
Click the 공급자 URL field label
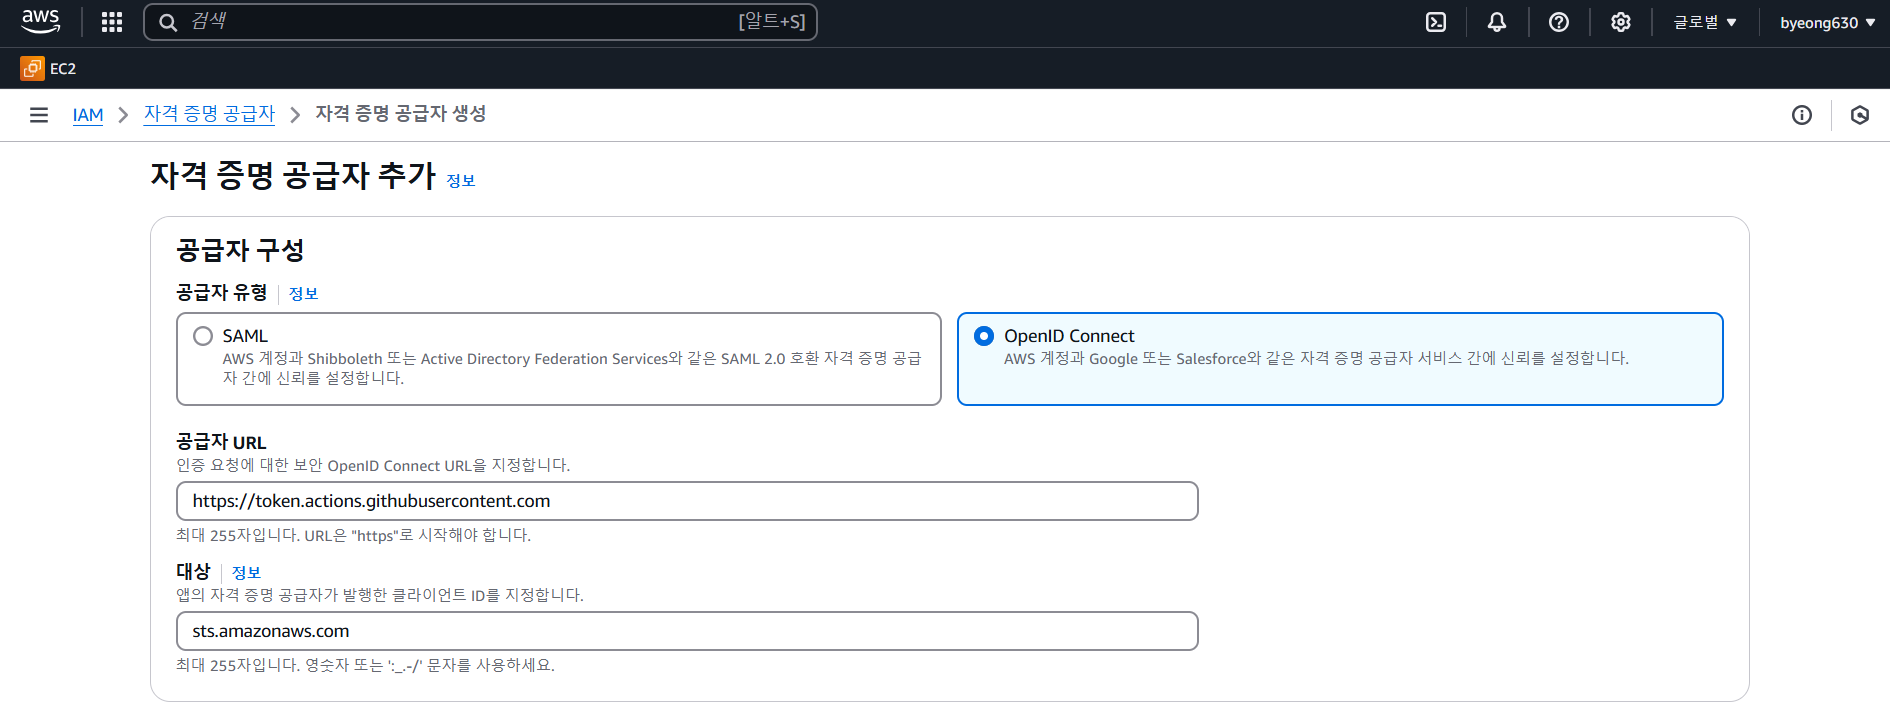click(x=221, y=442)
